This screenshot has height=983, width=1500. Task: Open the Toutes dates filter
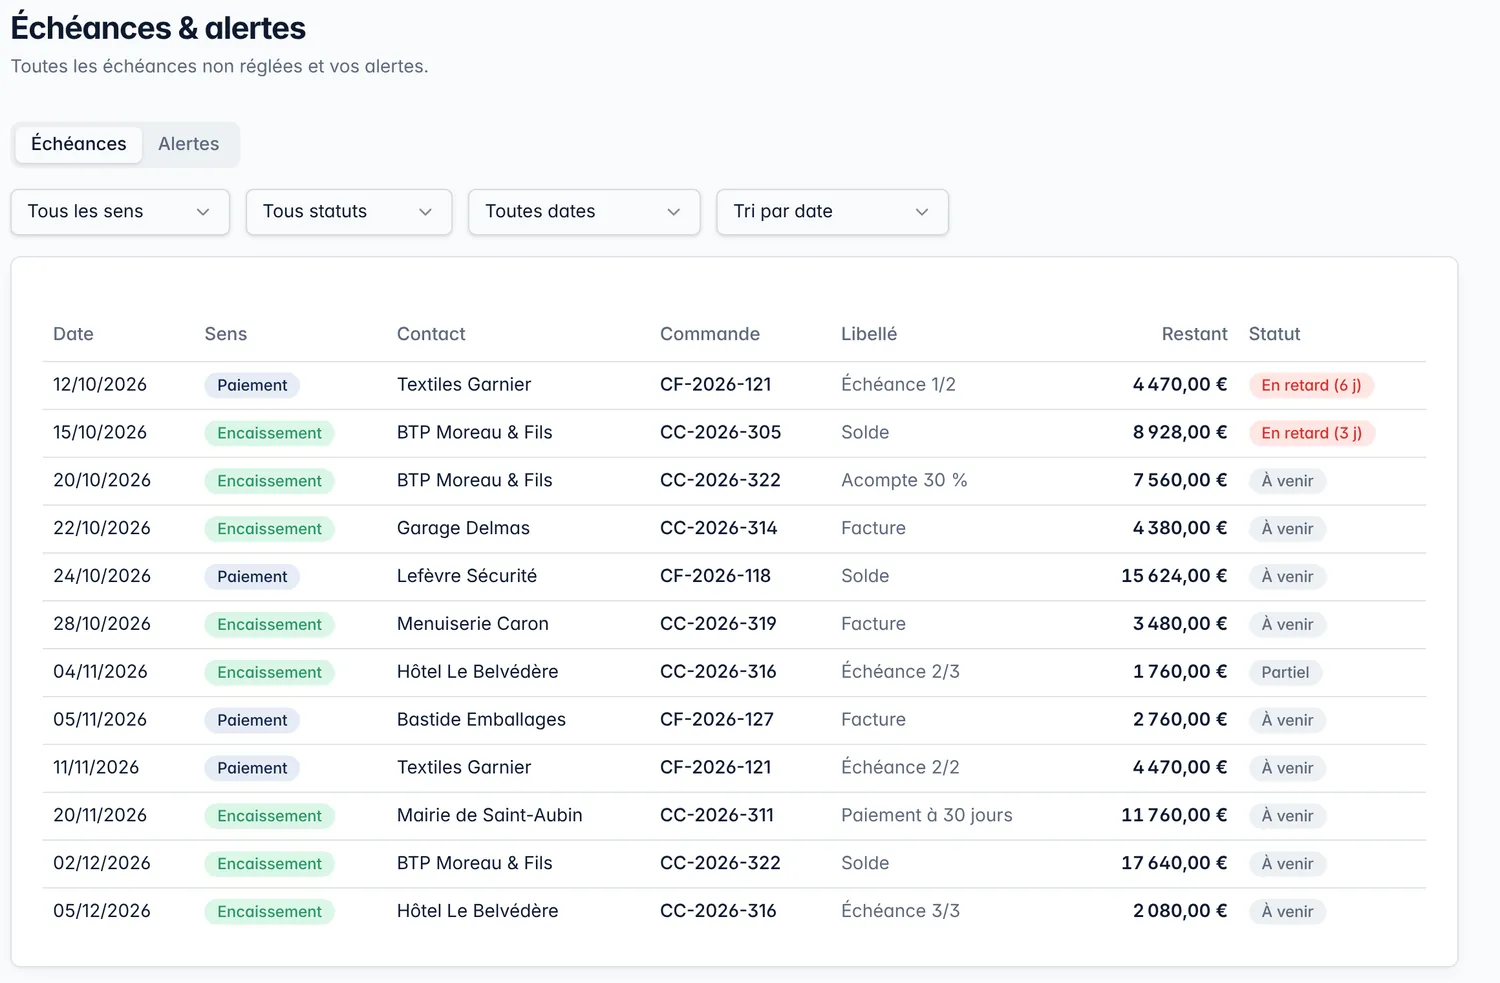[x=584, y=212]
